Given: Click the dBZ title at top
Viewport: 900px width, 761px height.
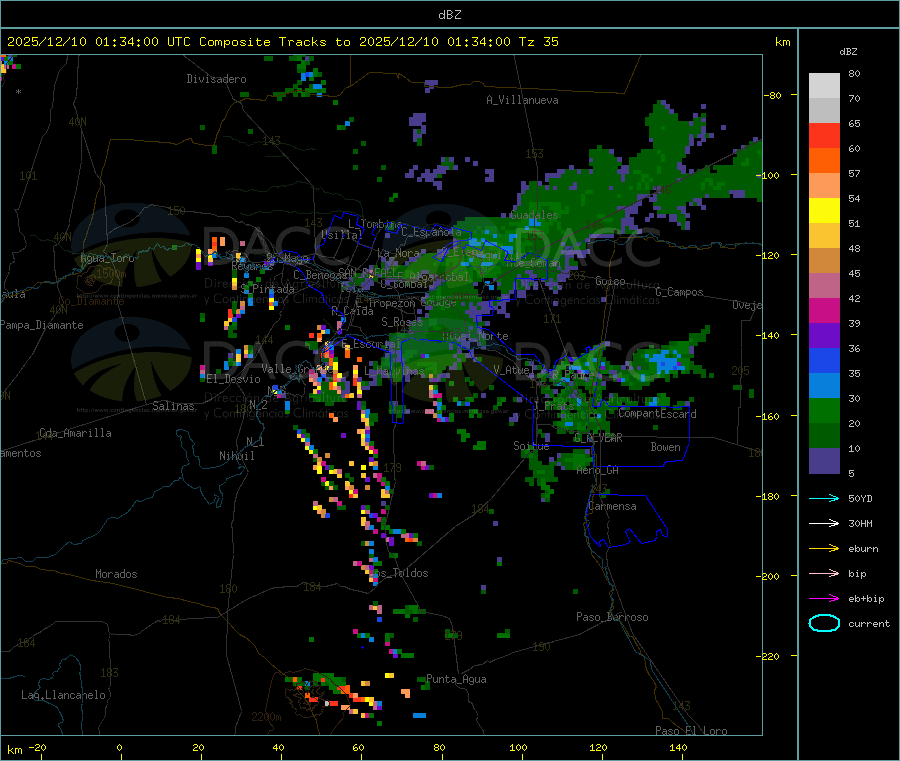Looking at the screenshot, I should 449,15.
